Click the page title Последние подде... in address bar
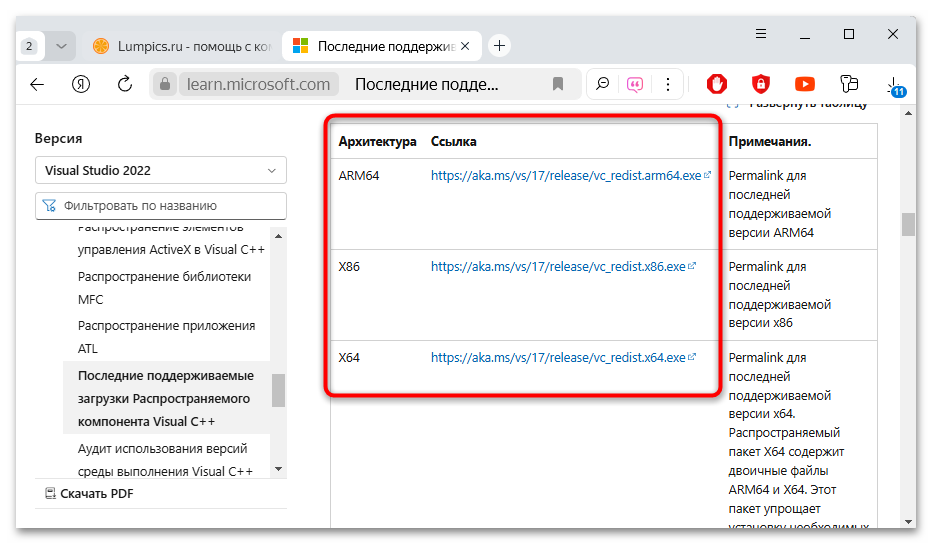Image resolution: width=932 pixels, height=544 pixels. (426, 84)
